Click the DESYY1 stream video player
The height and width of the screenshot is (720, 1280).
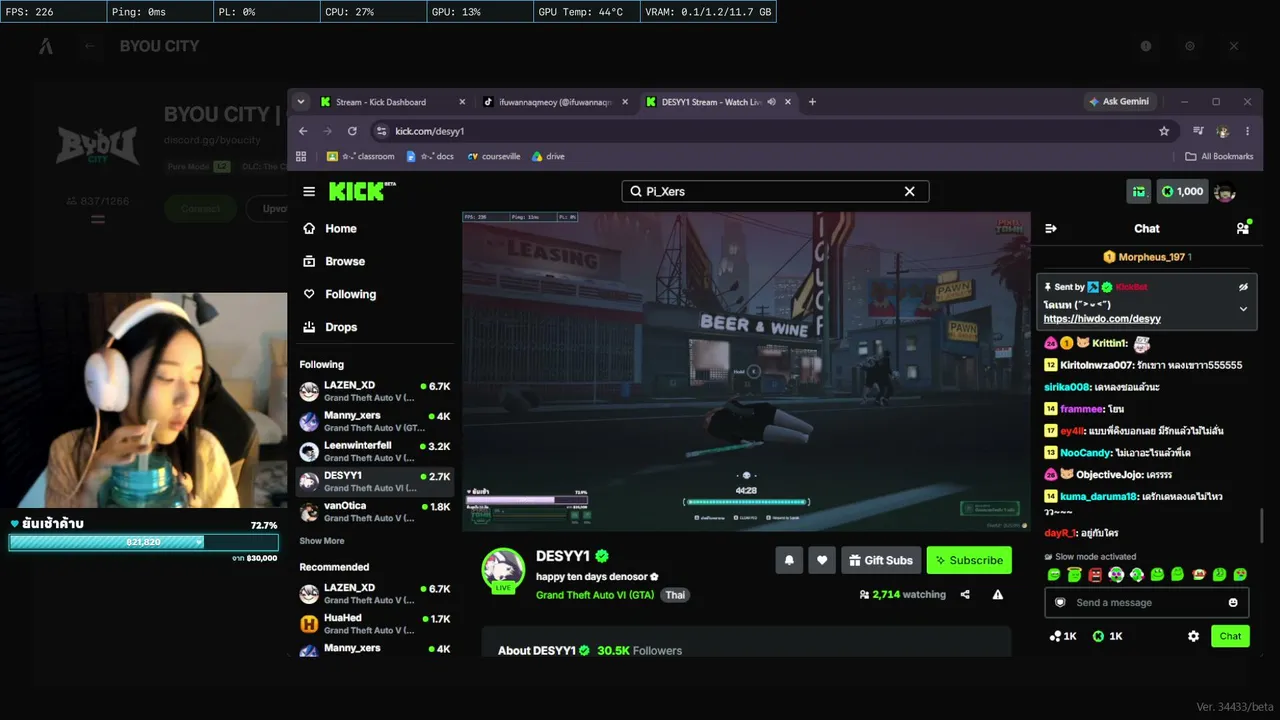click(x=746, y=371)
